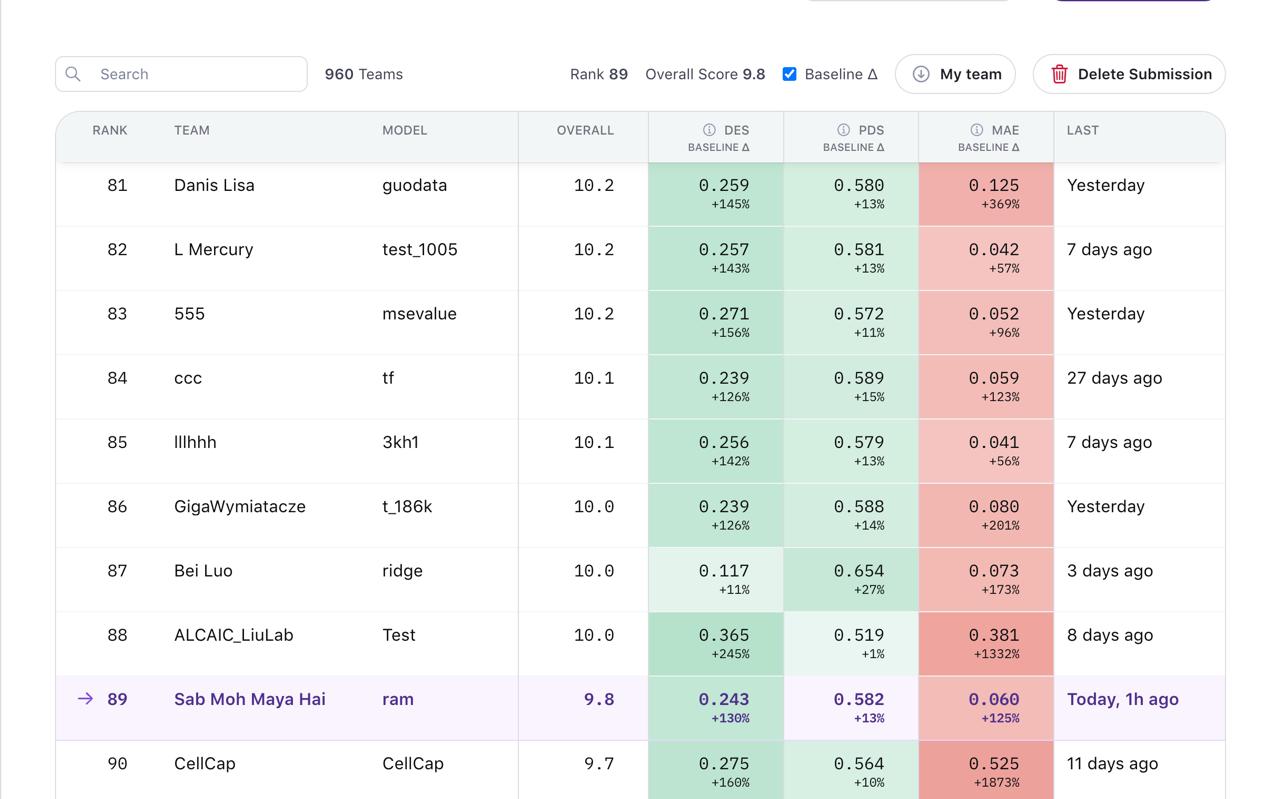The width and height of the screenshot is (1280, 799).
Task: Sort by the TEAM column header
Action: (x=192, y=130)
